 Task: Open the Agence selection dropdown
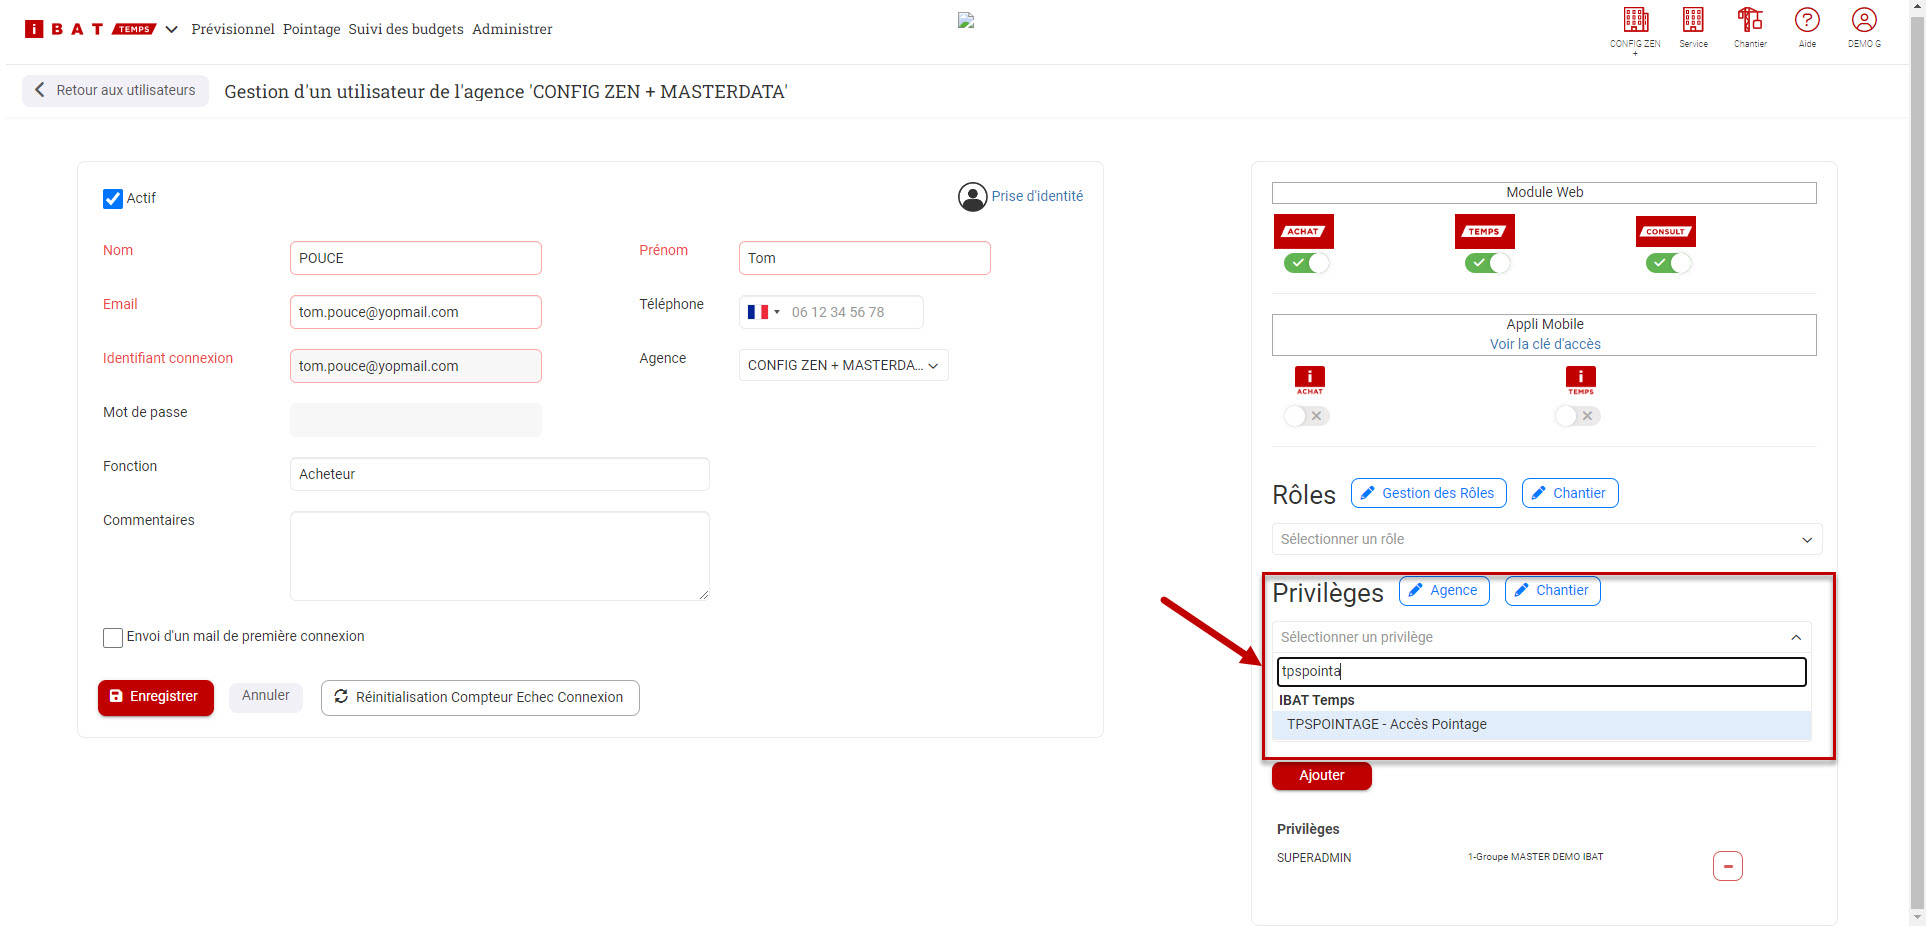(x=843, y=366)
